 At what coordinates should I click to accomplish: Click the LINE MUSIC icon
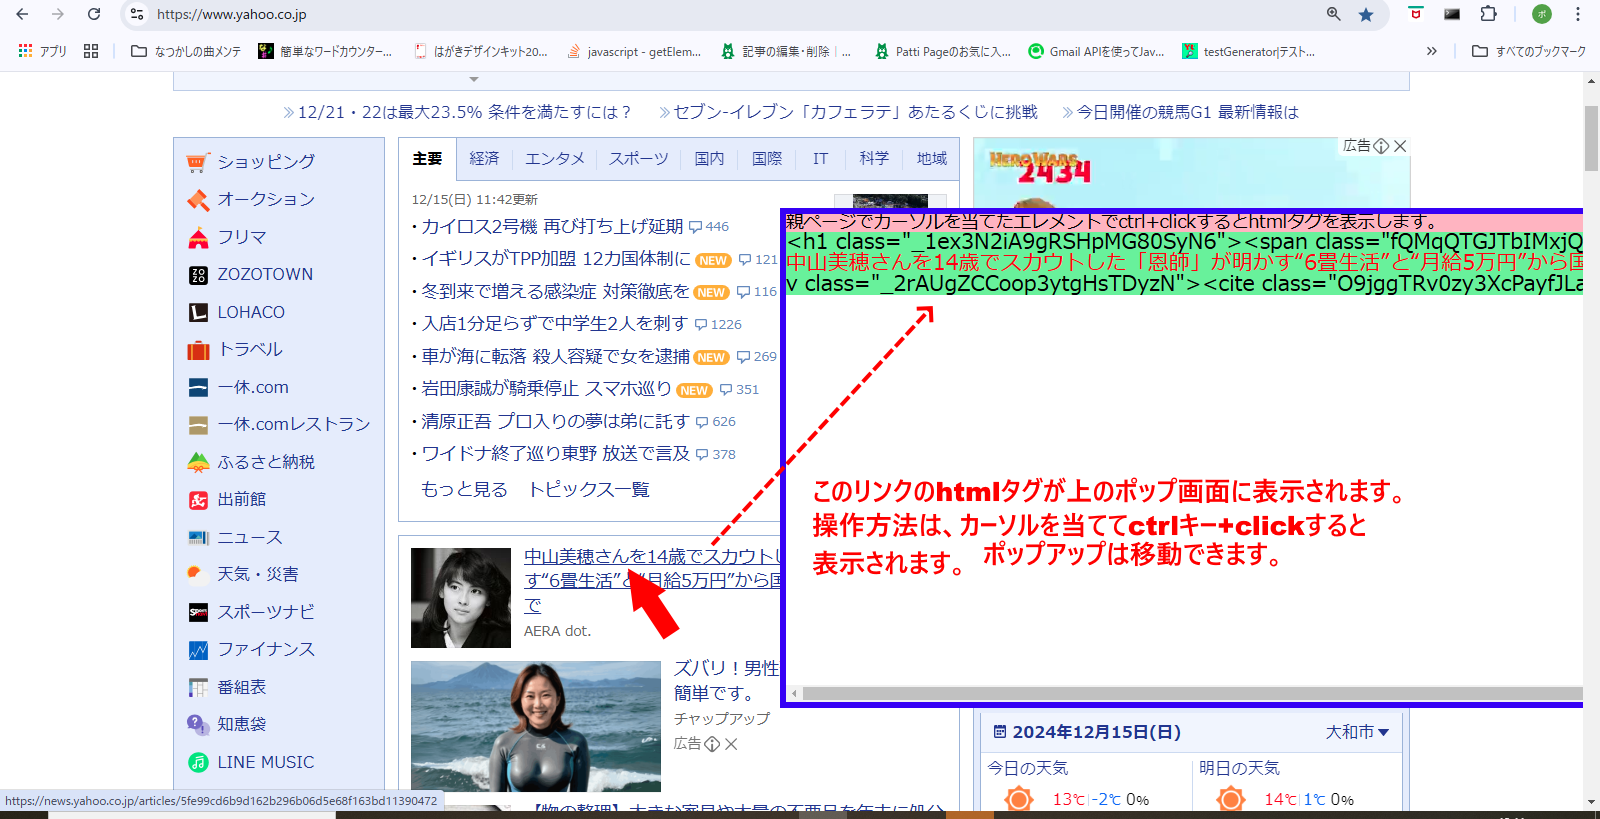[198, 762]
